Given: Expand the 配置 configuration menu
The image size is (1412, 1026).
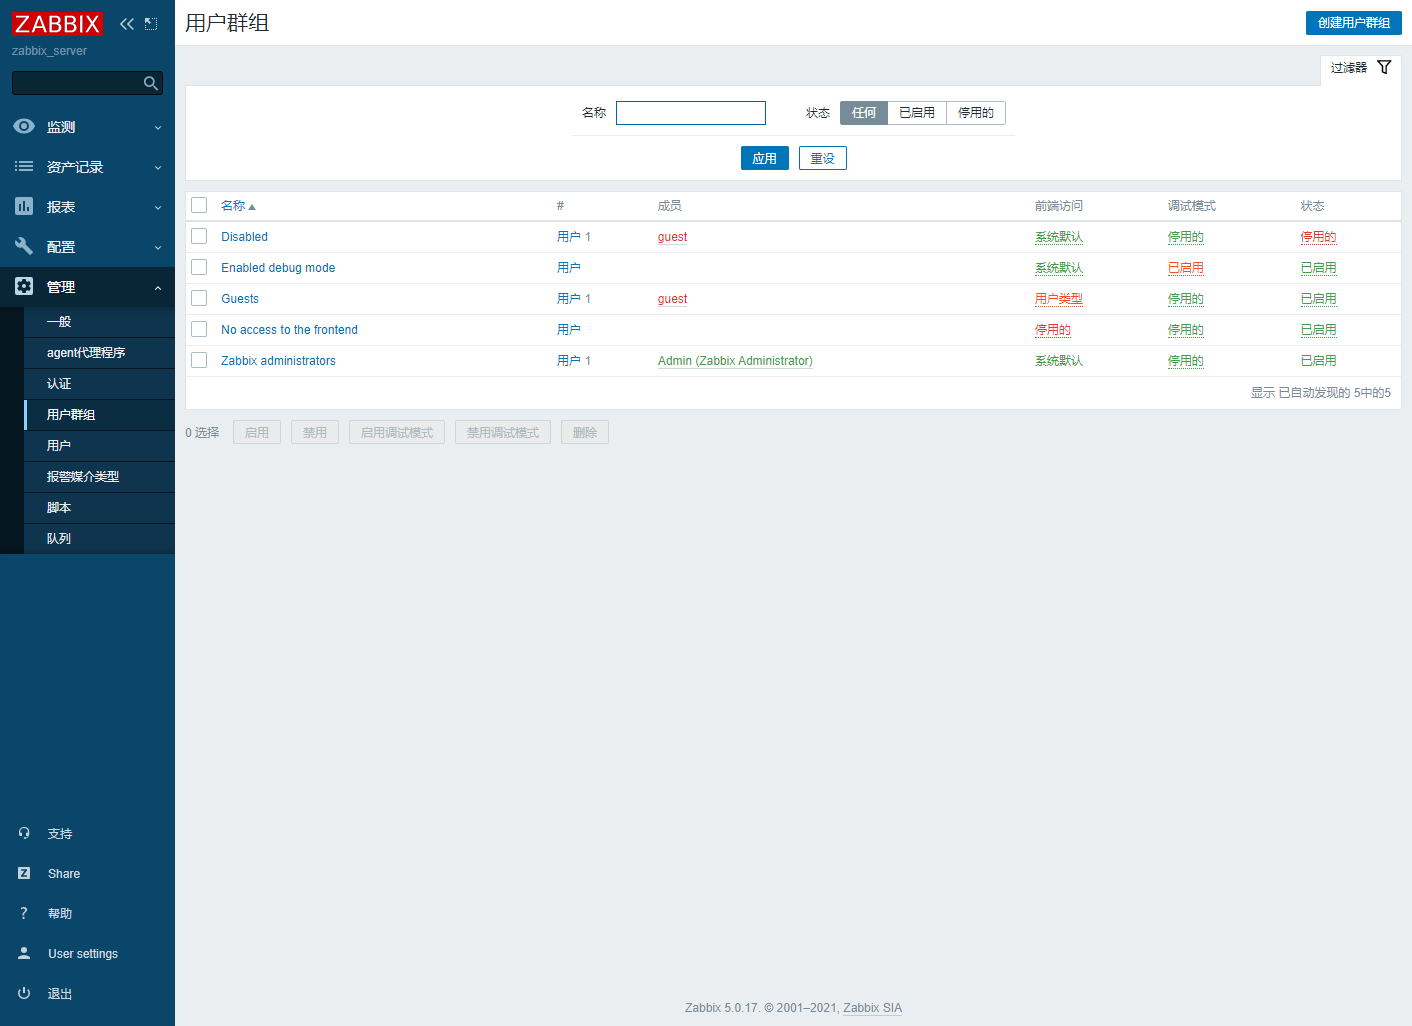Looking at the screenshot, I should [87, 247].
